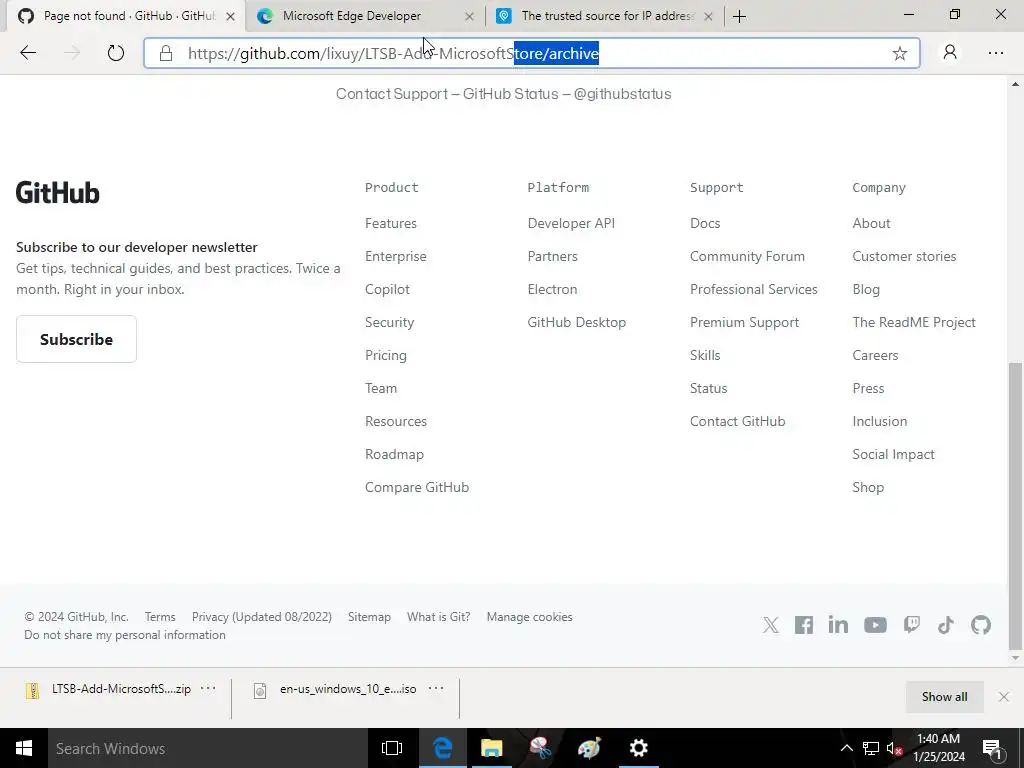Close the Microsoft Edge Developer tab
Image resolution: width=1024 pixels, height=768 pixels.
coord(469,17)
